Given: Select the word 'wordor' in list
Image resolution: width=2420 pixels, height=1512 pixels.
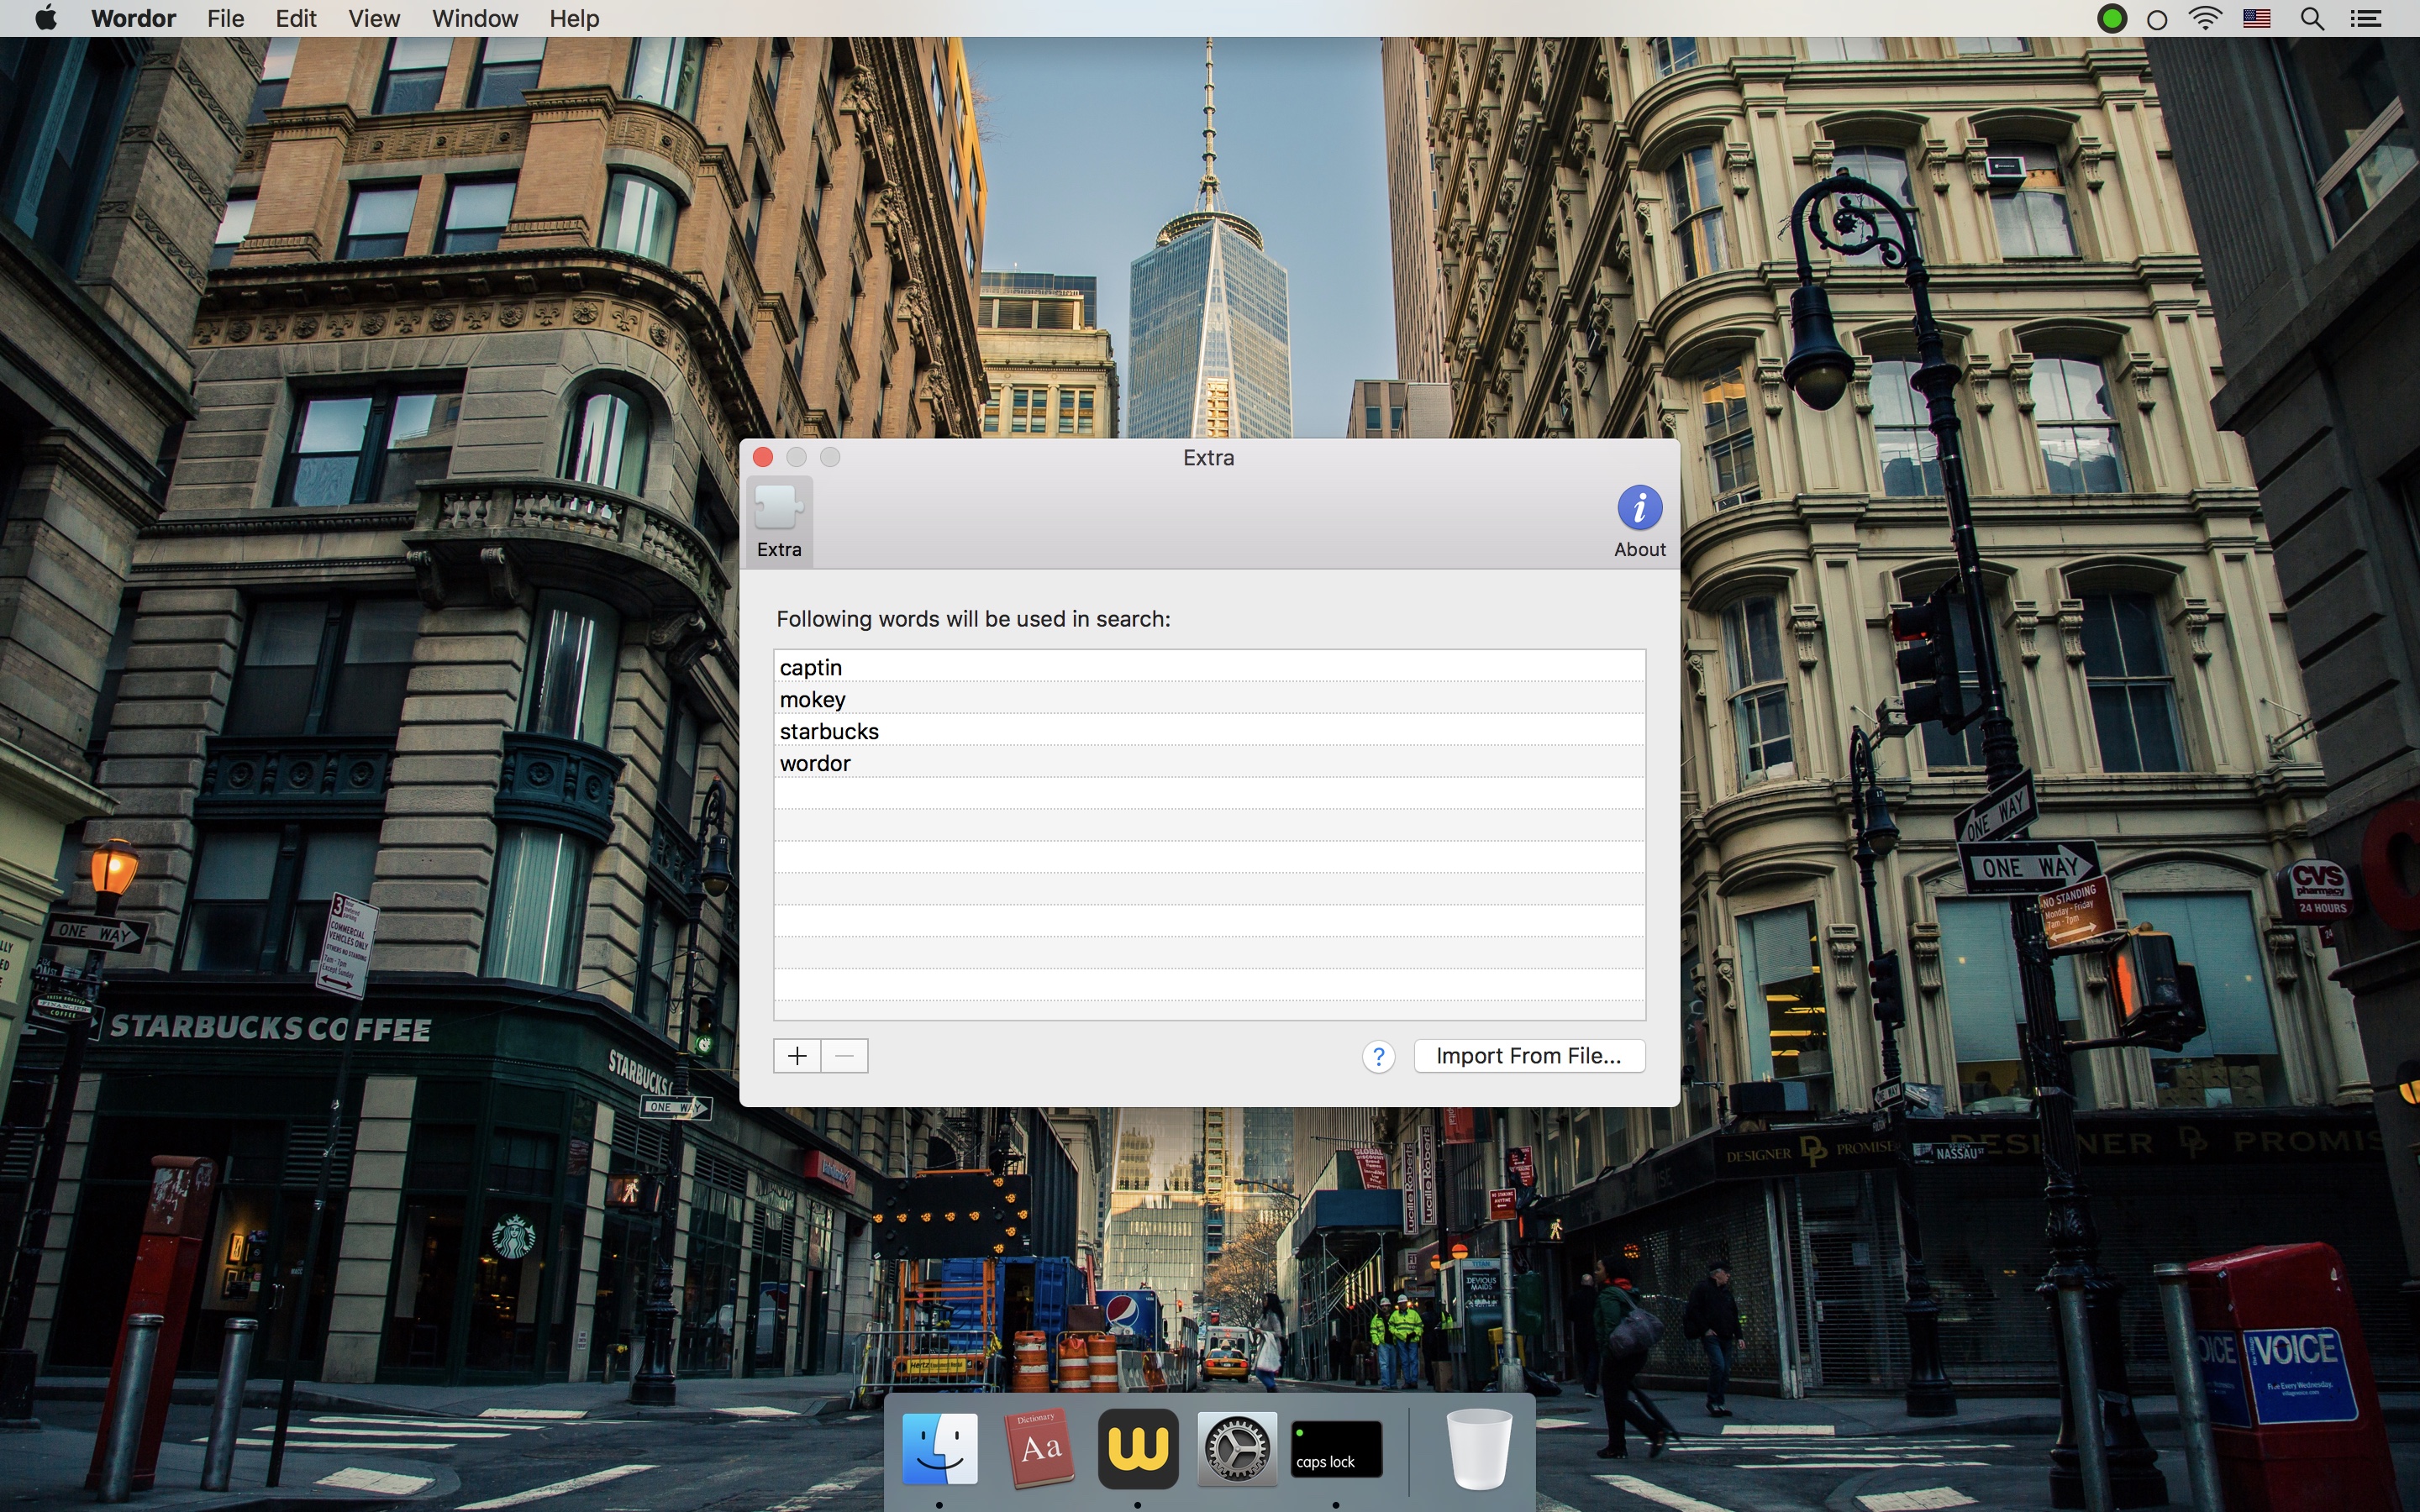Looking at the screenshot, I should click(1209, 763).
